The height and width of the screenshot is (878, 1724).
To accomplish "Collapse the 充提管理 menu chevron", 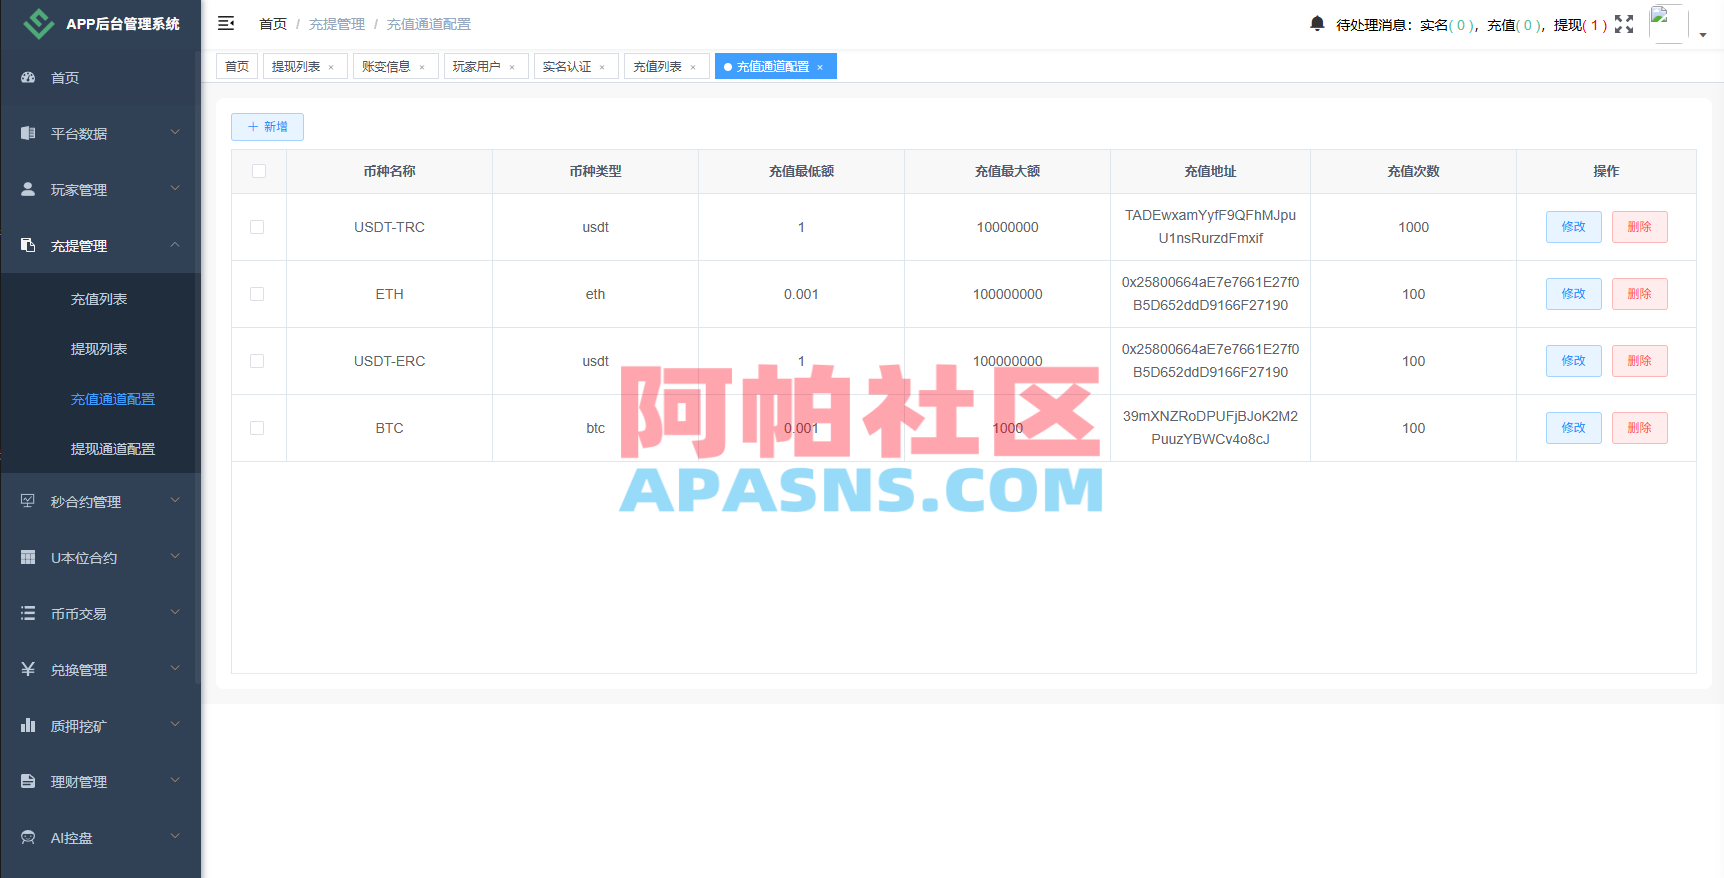I will coord(175,244).
